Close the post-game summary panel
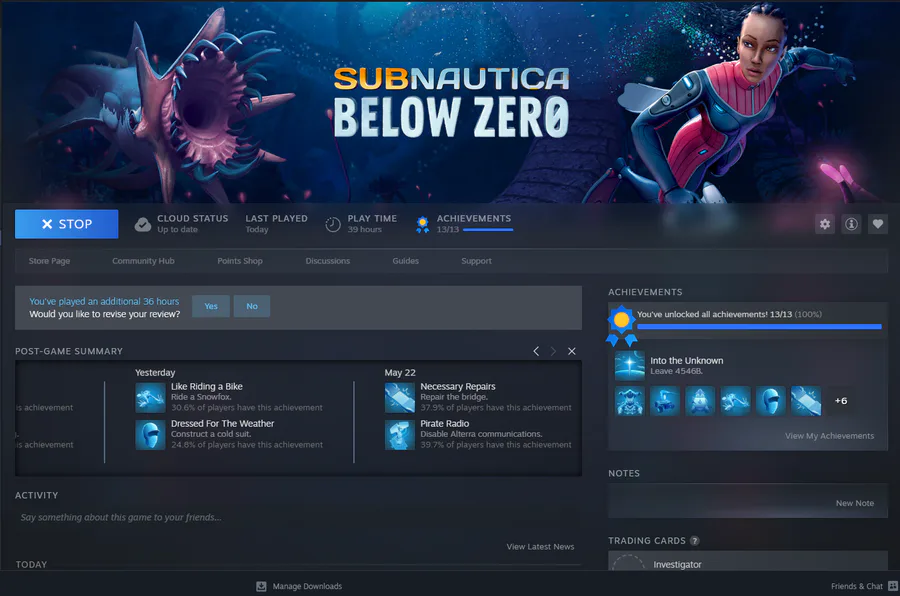The image size is (900, 596). 572,351
